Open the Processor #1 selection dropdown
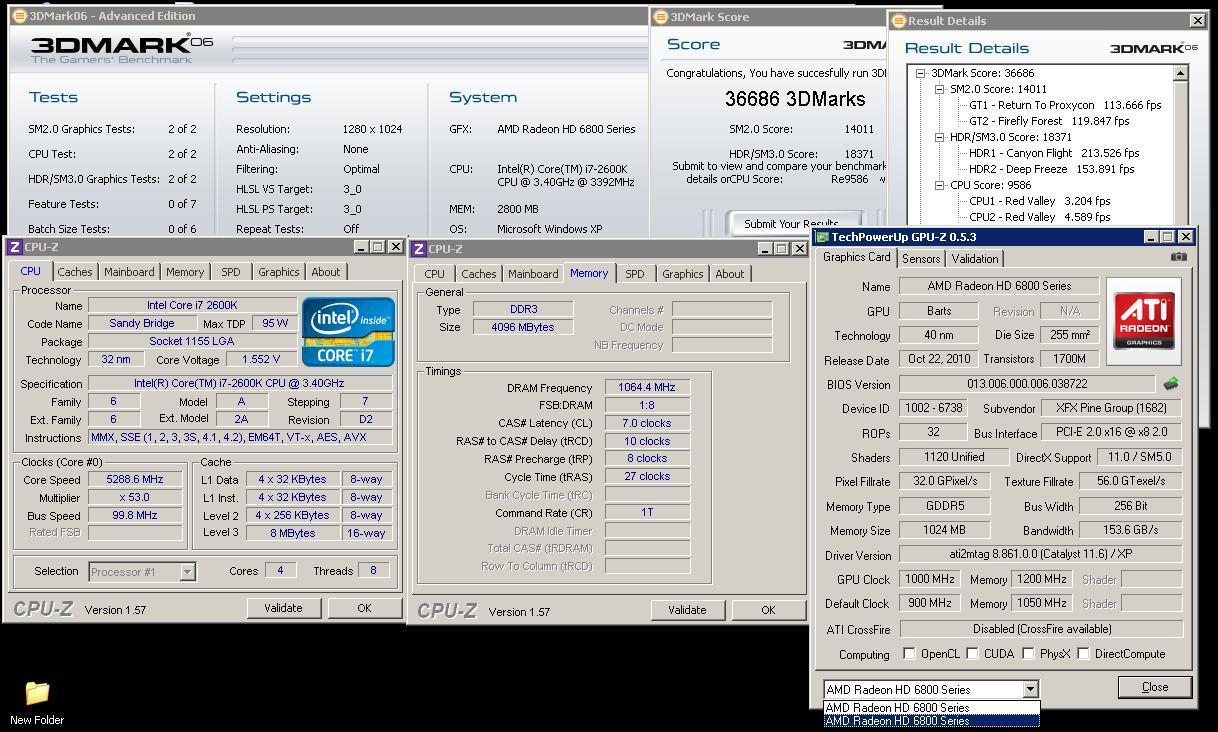 pyautogui.click(x=187, y=572)
